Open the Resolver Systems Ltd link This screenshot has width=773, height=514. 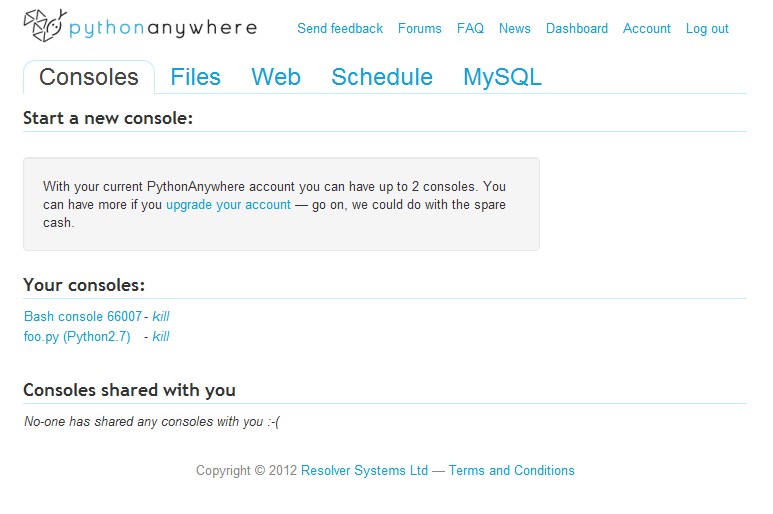click(364, 471)
